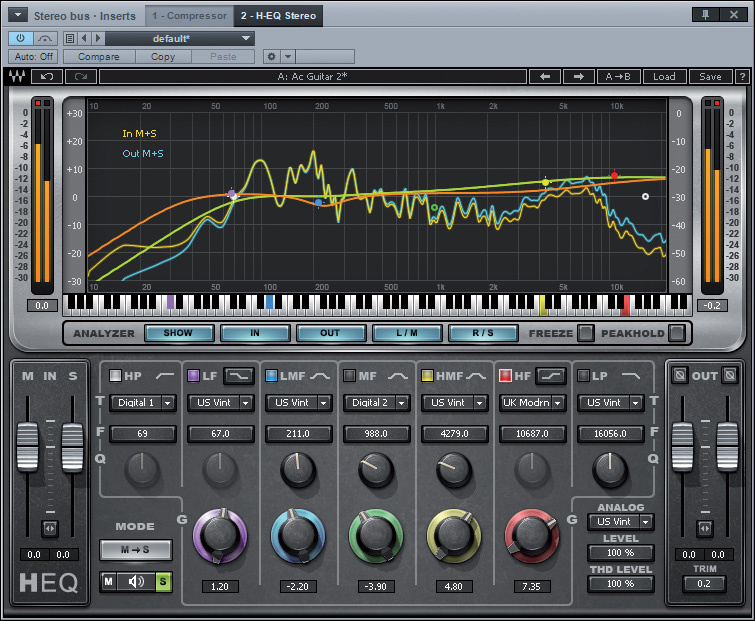Click the purple LF gain knob
This screenshot has height=621, width=755.
[x=220, y=536]
